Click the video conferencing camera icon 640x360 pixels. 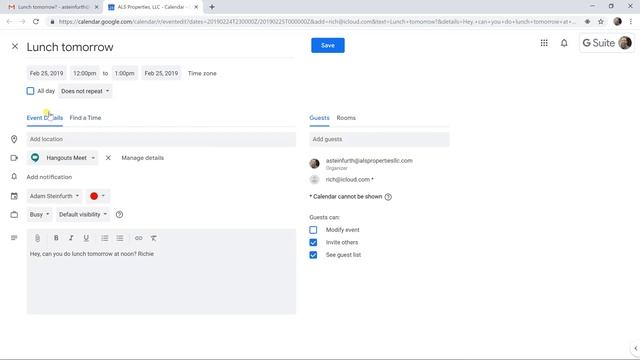pyautogui.click(x=14, y=158)
